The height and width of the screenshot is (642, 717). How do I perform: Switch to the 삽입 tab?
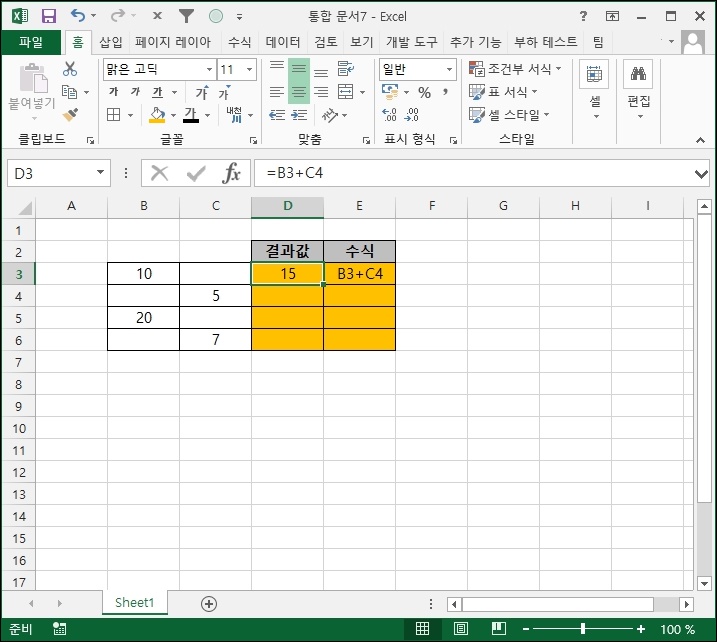[x=111, y=43]
